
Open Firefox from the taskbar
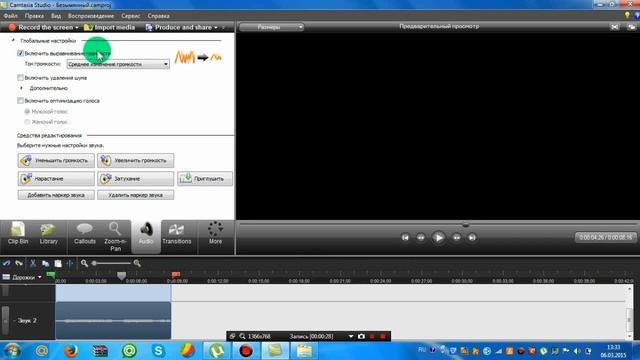(x=71, y=351)
